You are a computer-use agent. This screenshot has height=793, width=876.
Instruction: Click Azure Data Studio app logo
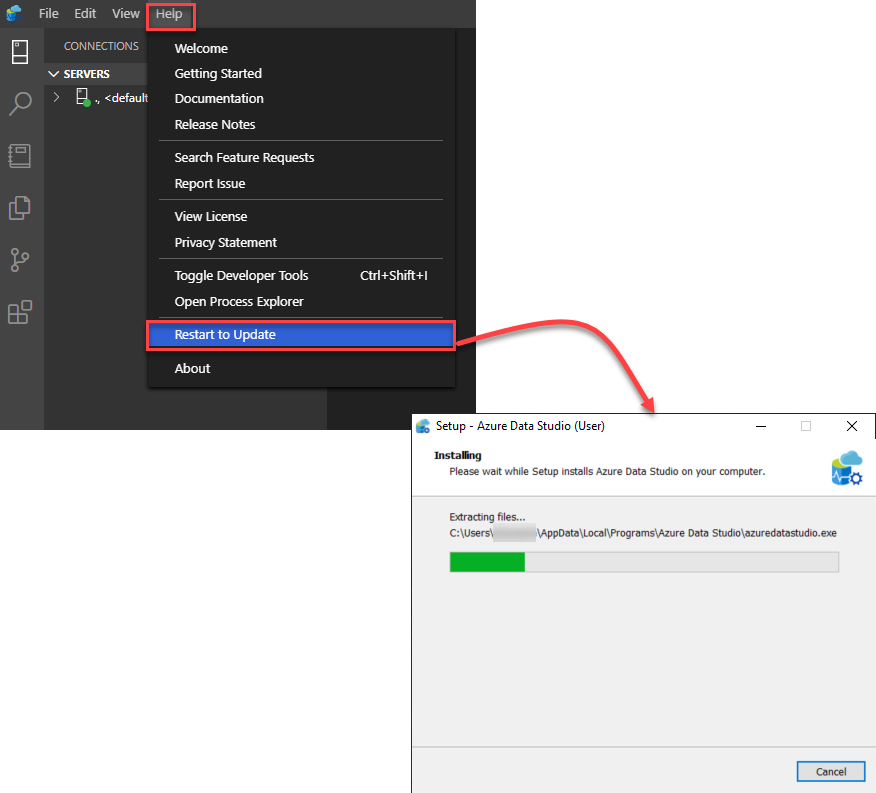tap(14, 13)
